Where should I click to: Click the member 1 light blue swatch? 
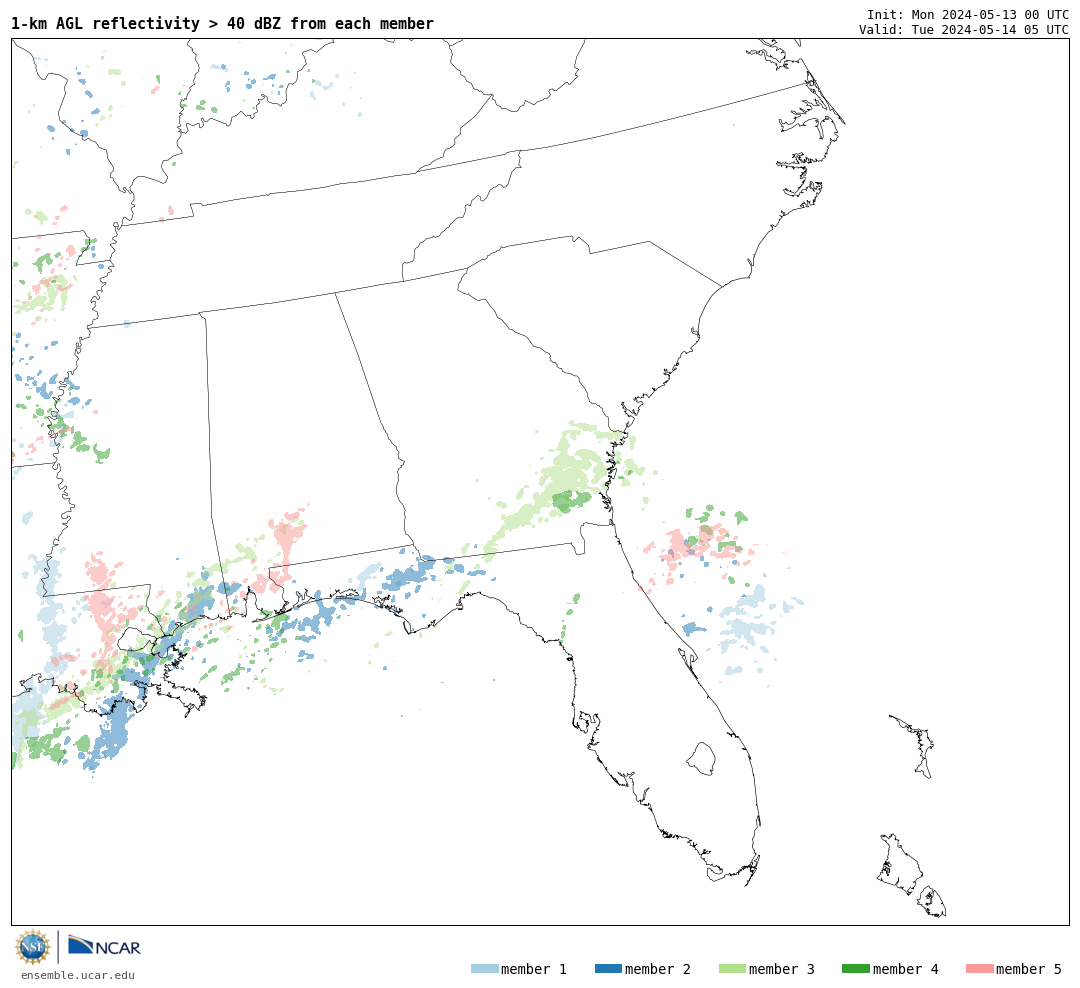coord(484,969)
